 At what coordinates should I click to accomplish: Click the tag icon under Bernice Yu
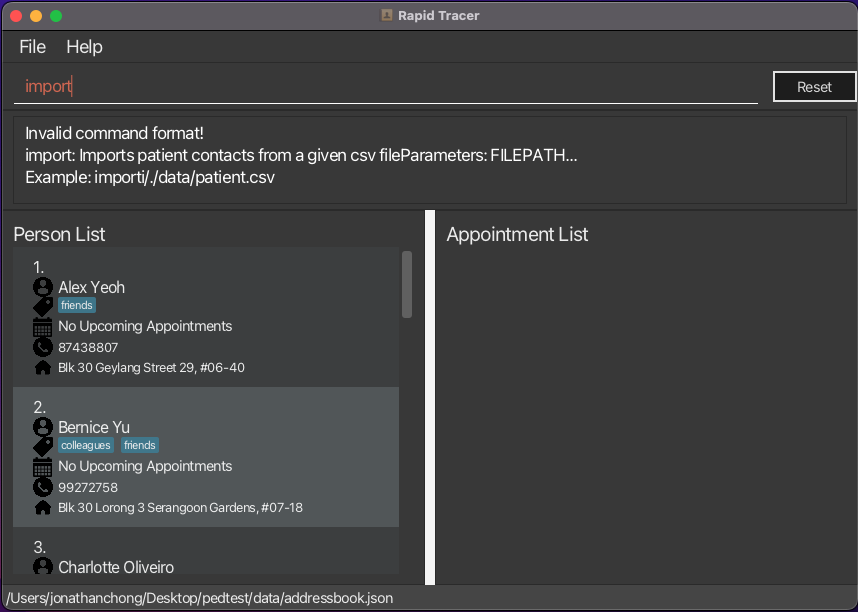click(43, 446)
